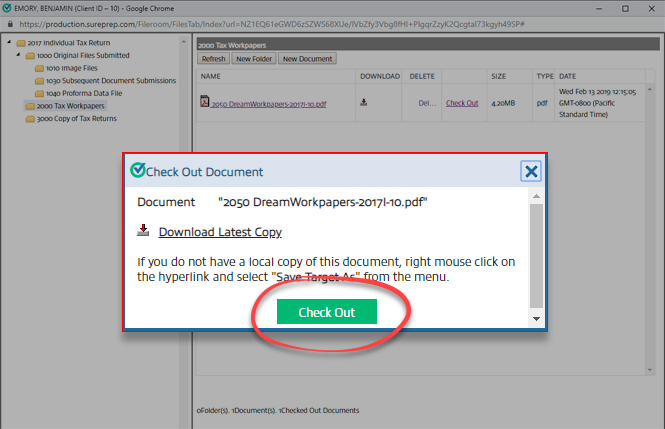Click the New Folder button
This screenshot has height=429, width=665.
tap(254, 58)
